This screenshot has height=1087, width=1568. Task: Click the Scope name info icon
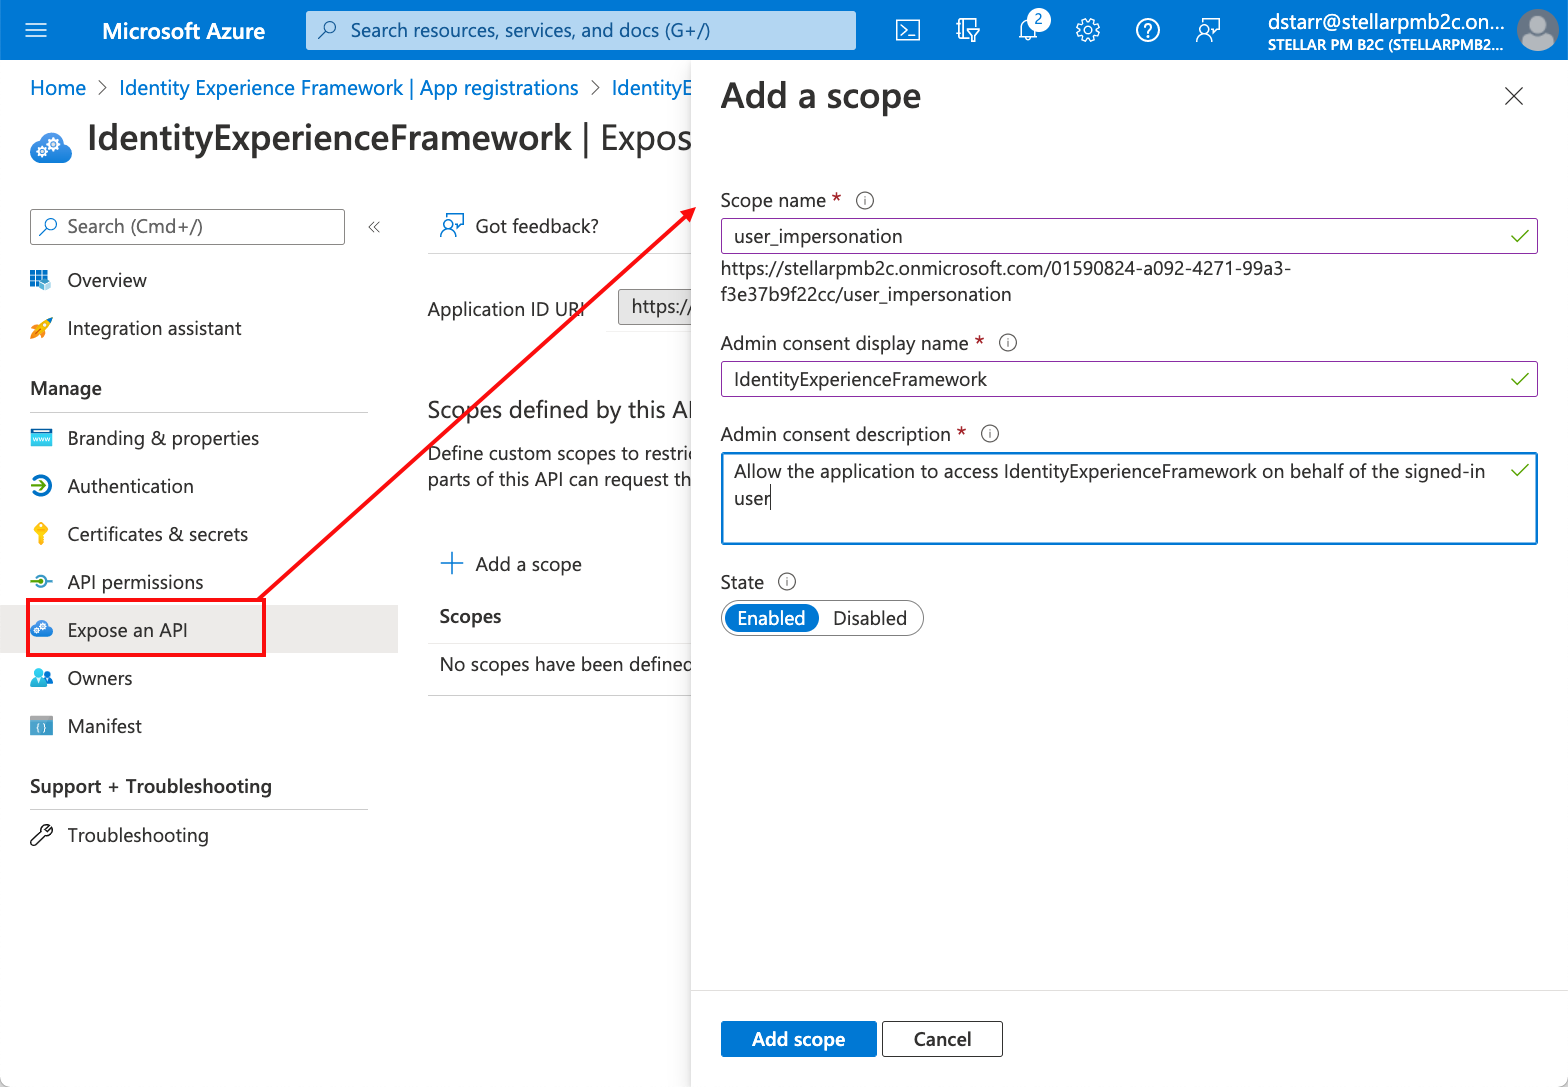866,200
